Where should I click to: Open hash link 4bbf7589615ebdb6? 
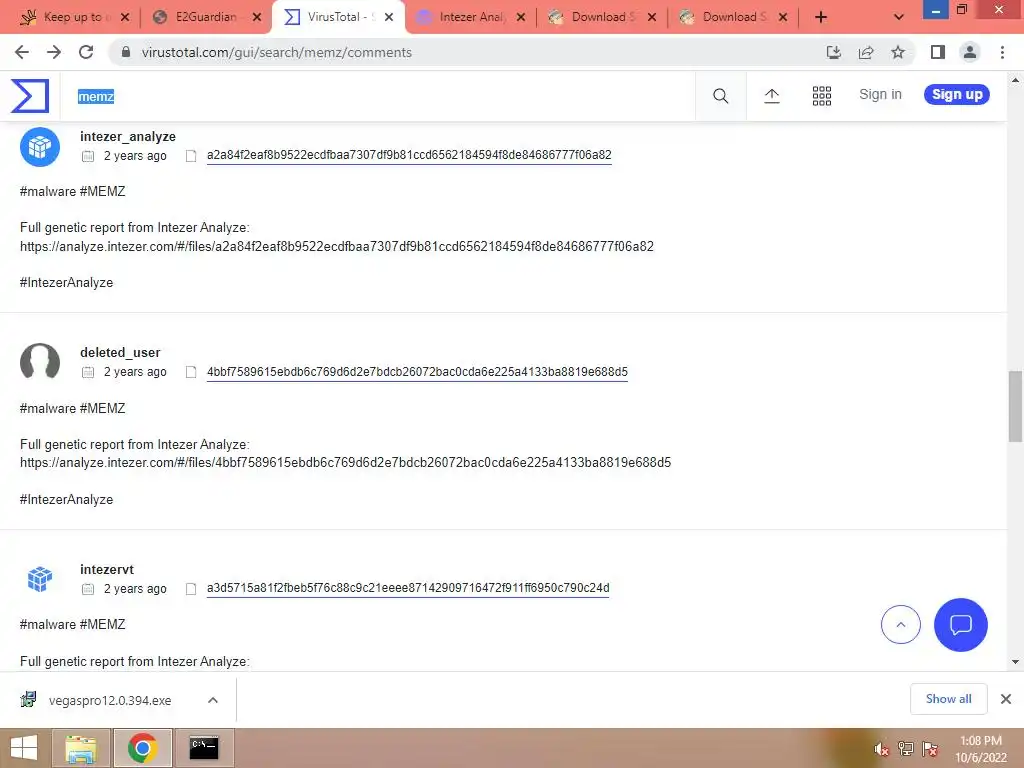tap(417, 372)
